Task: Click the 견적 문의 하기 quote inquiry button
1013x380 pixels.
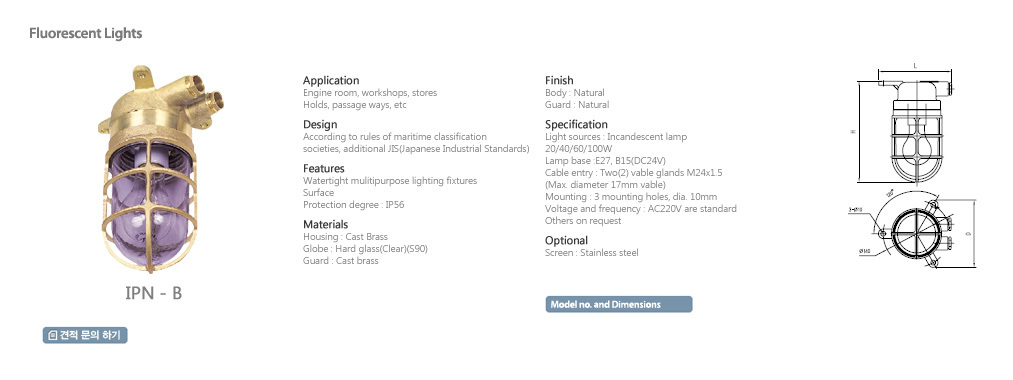Action: click(85, 335)
